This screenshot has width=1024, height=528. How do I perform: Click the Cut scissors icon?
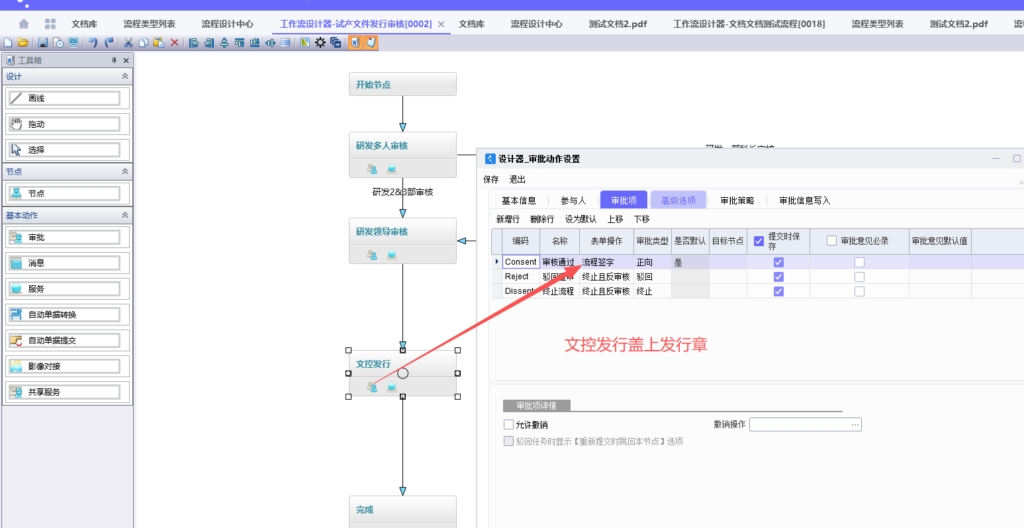click(x=128, y=42)
